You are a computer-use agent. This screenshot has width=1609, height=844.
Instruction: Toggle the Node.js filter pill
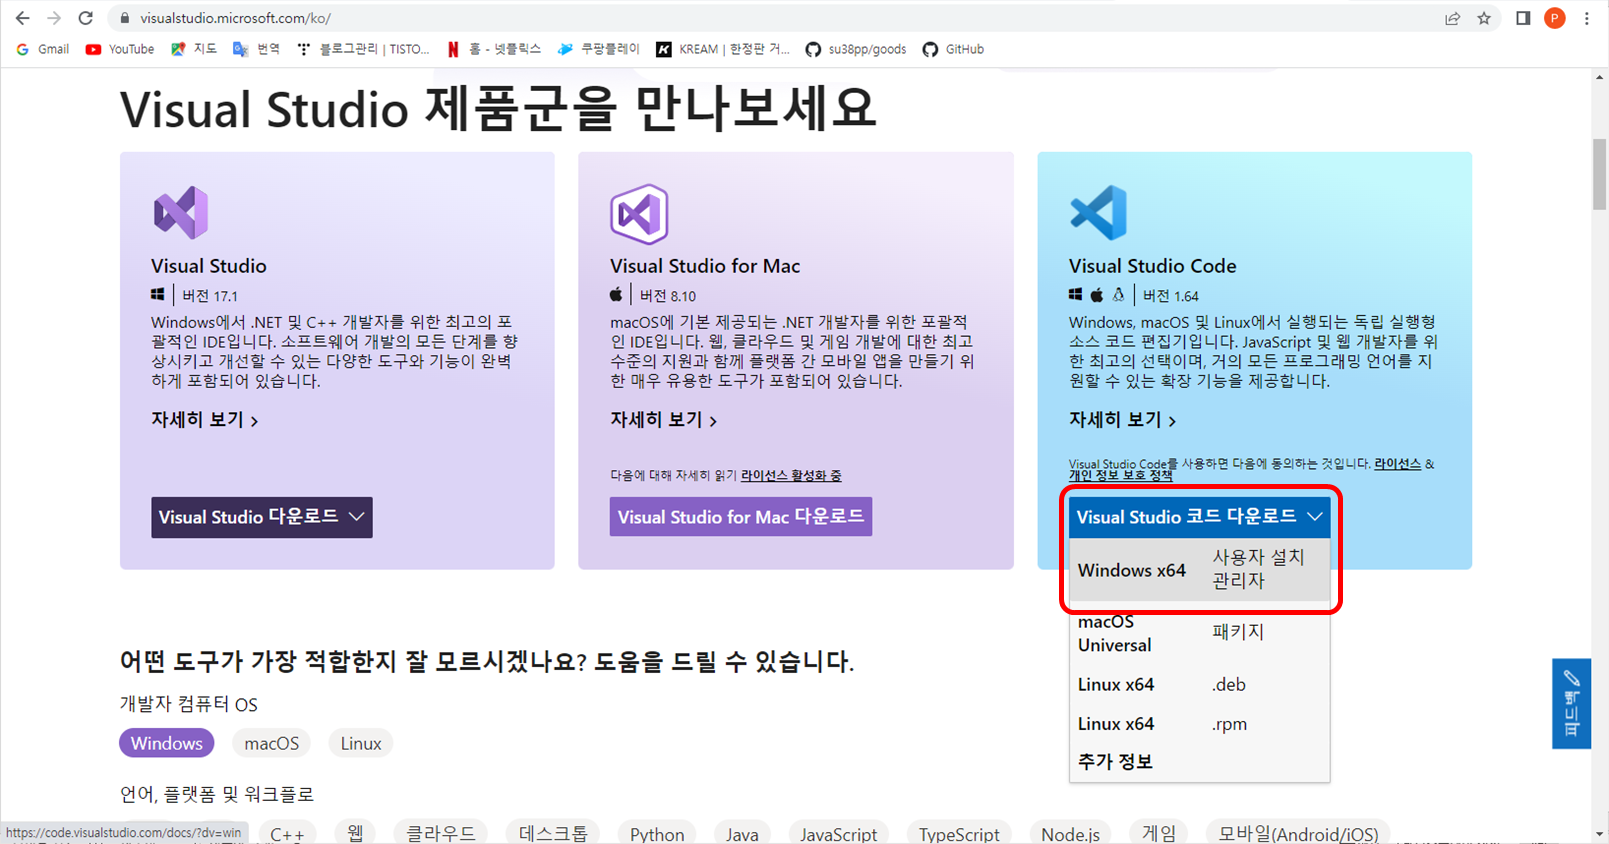click(x=1070, y=833)
